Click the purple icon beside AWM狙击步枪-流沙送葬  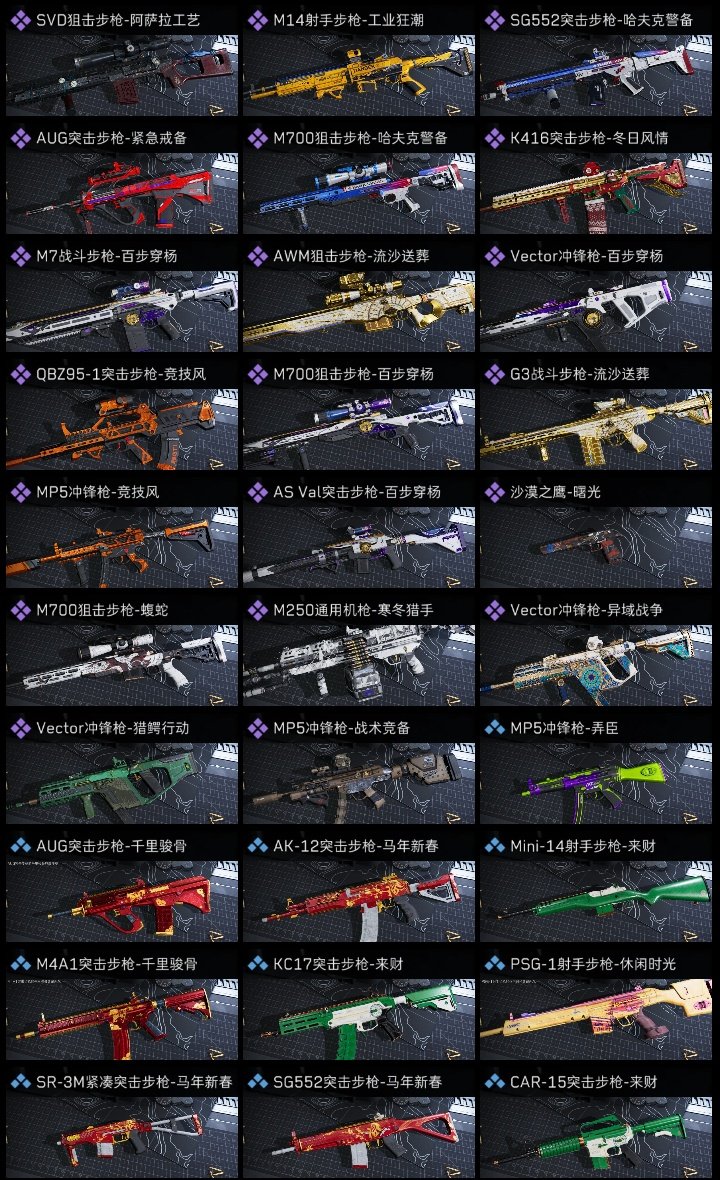click(x=257, y=256)
